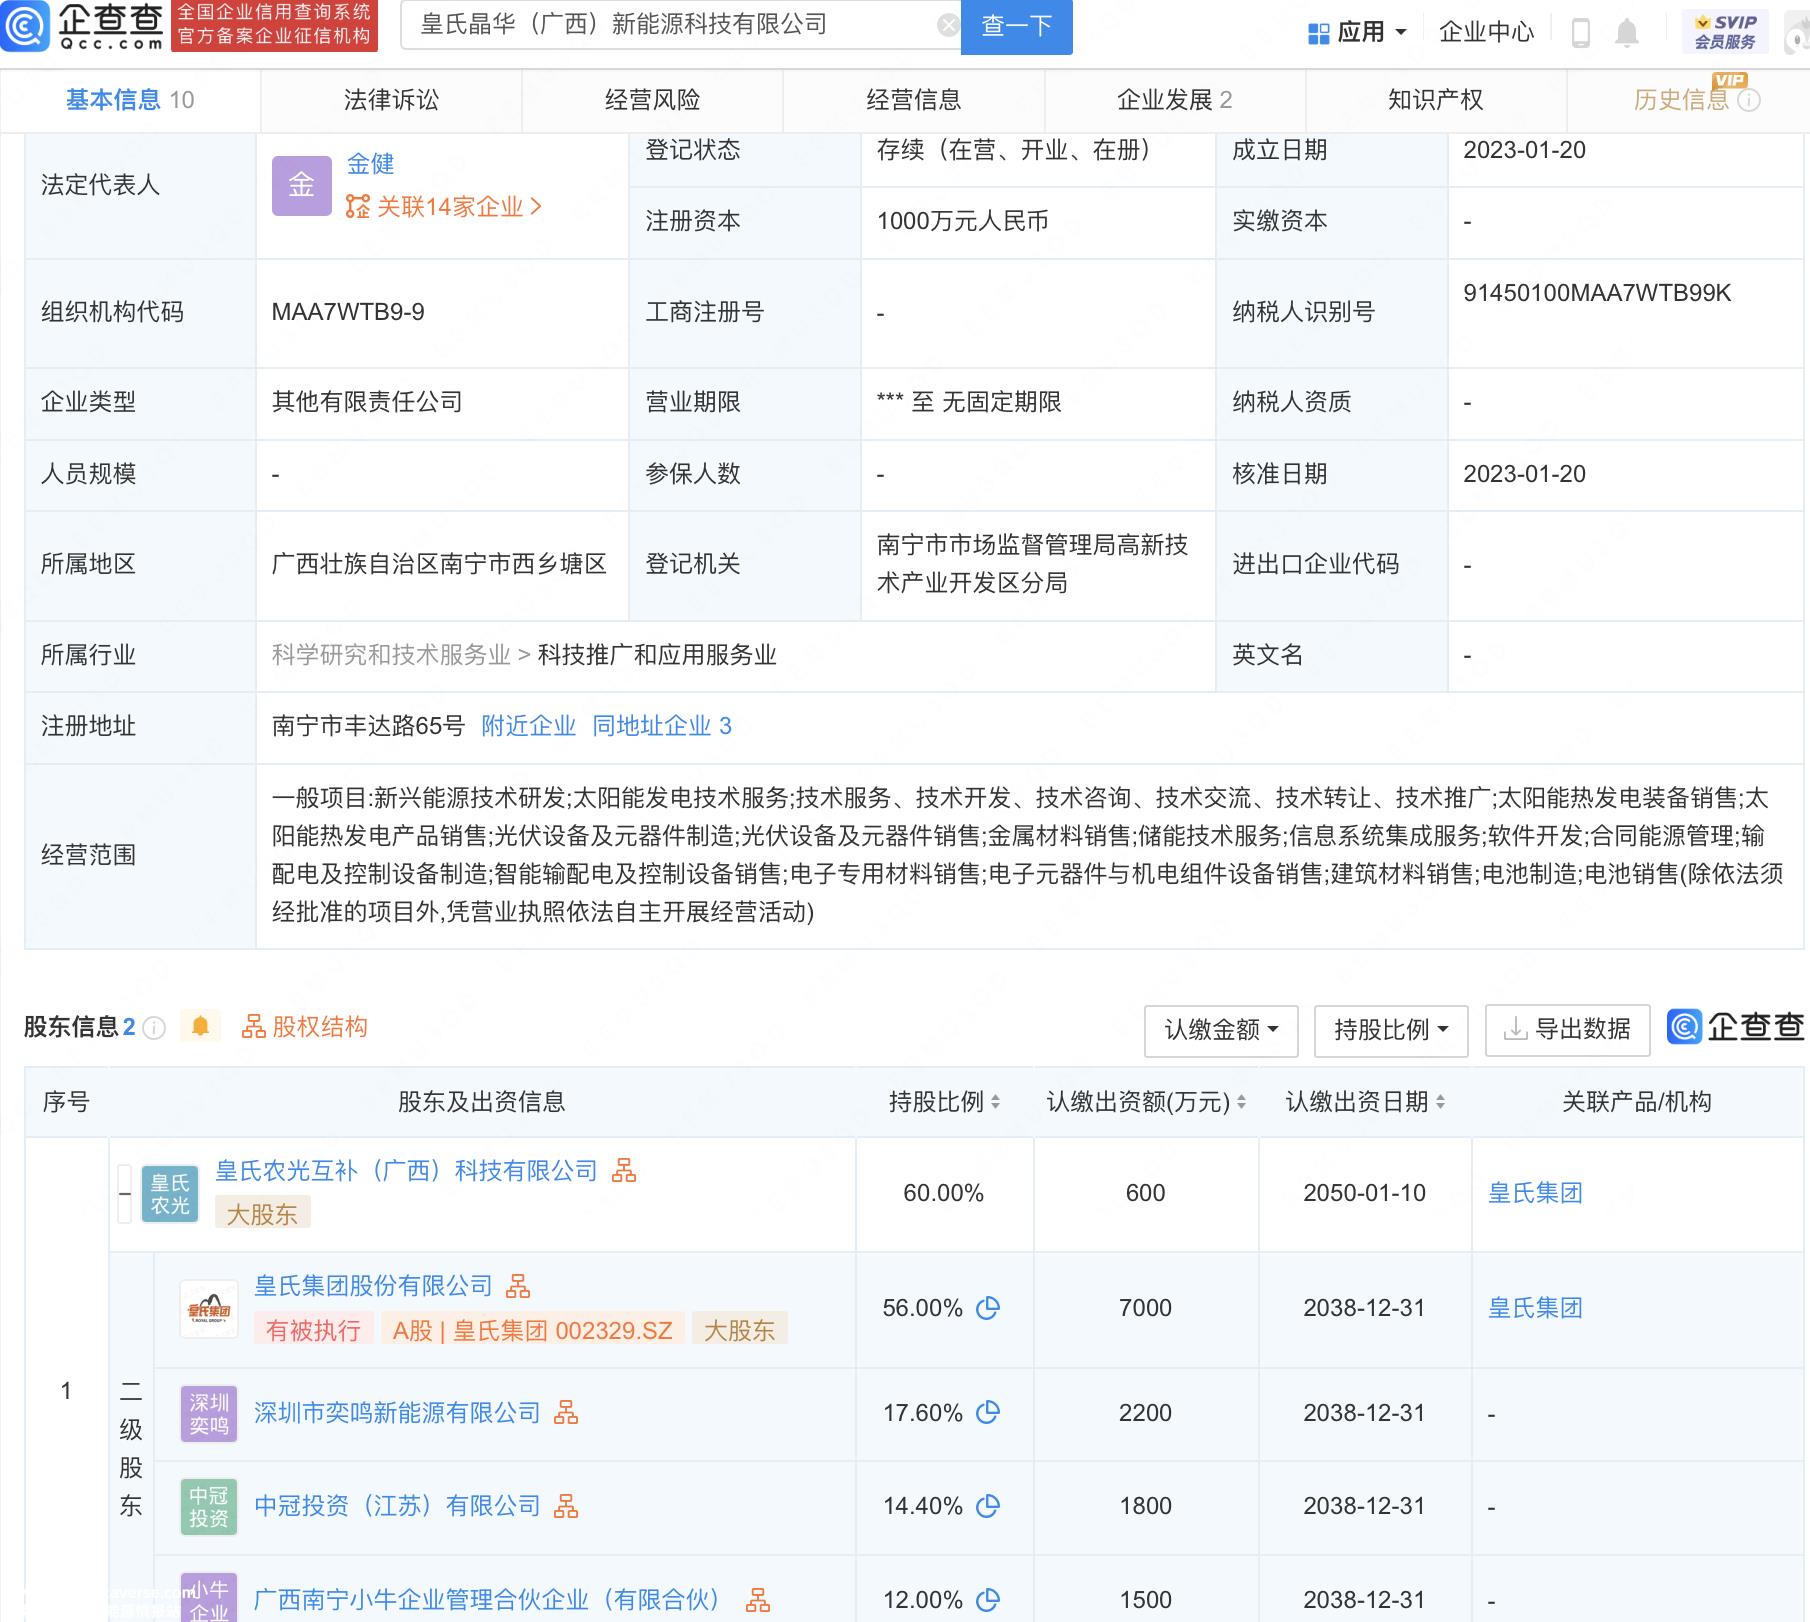Click taxpayer ID 91450100MAA7WTB99K

click(x=1597, y=293)
